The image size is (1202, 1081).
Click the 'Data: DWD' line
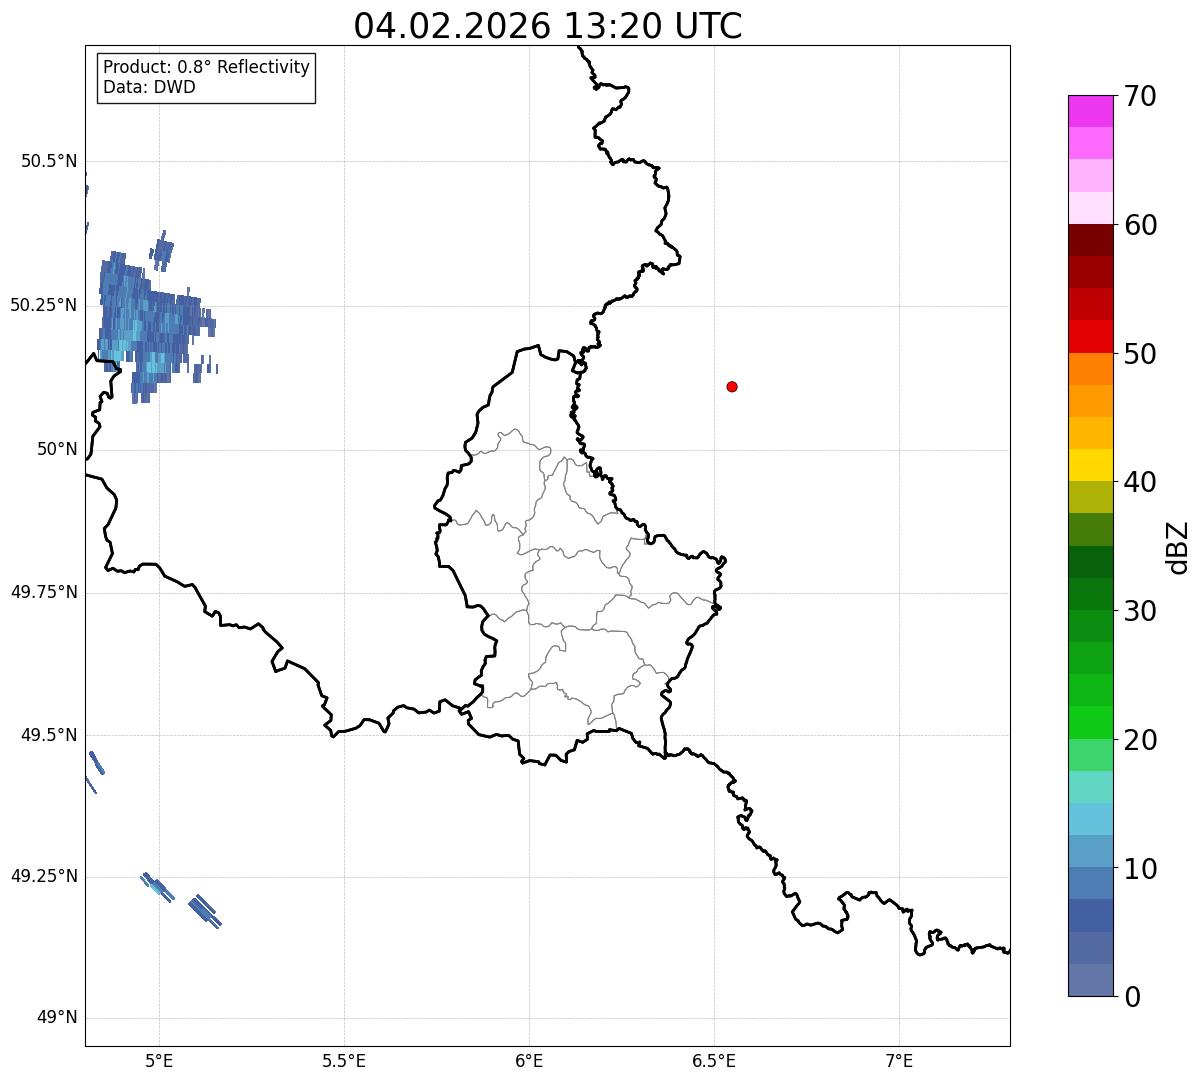tap(149, 87)
